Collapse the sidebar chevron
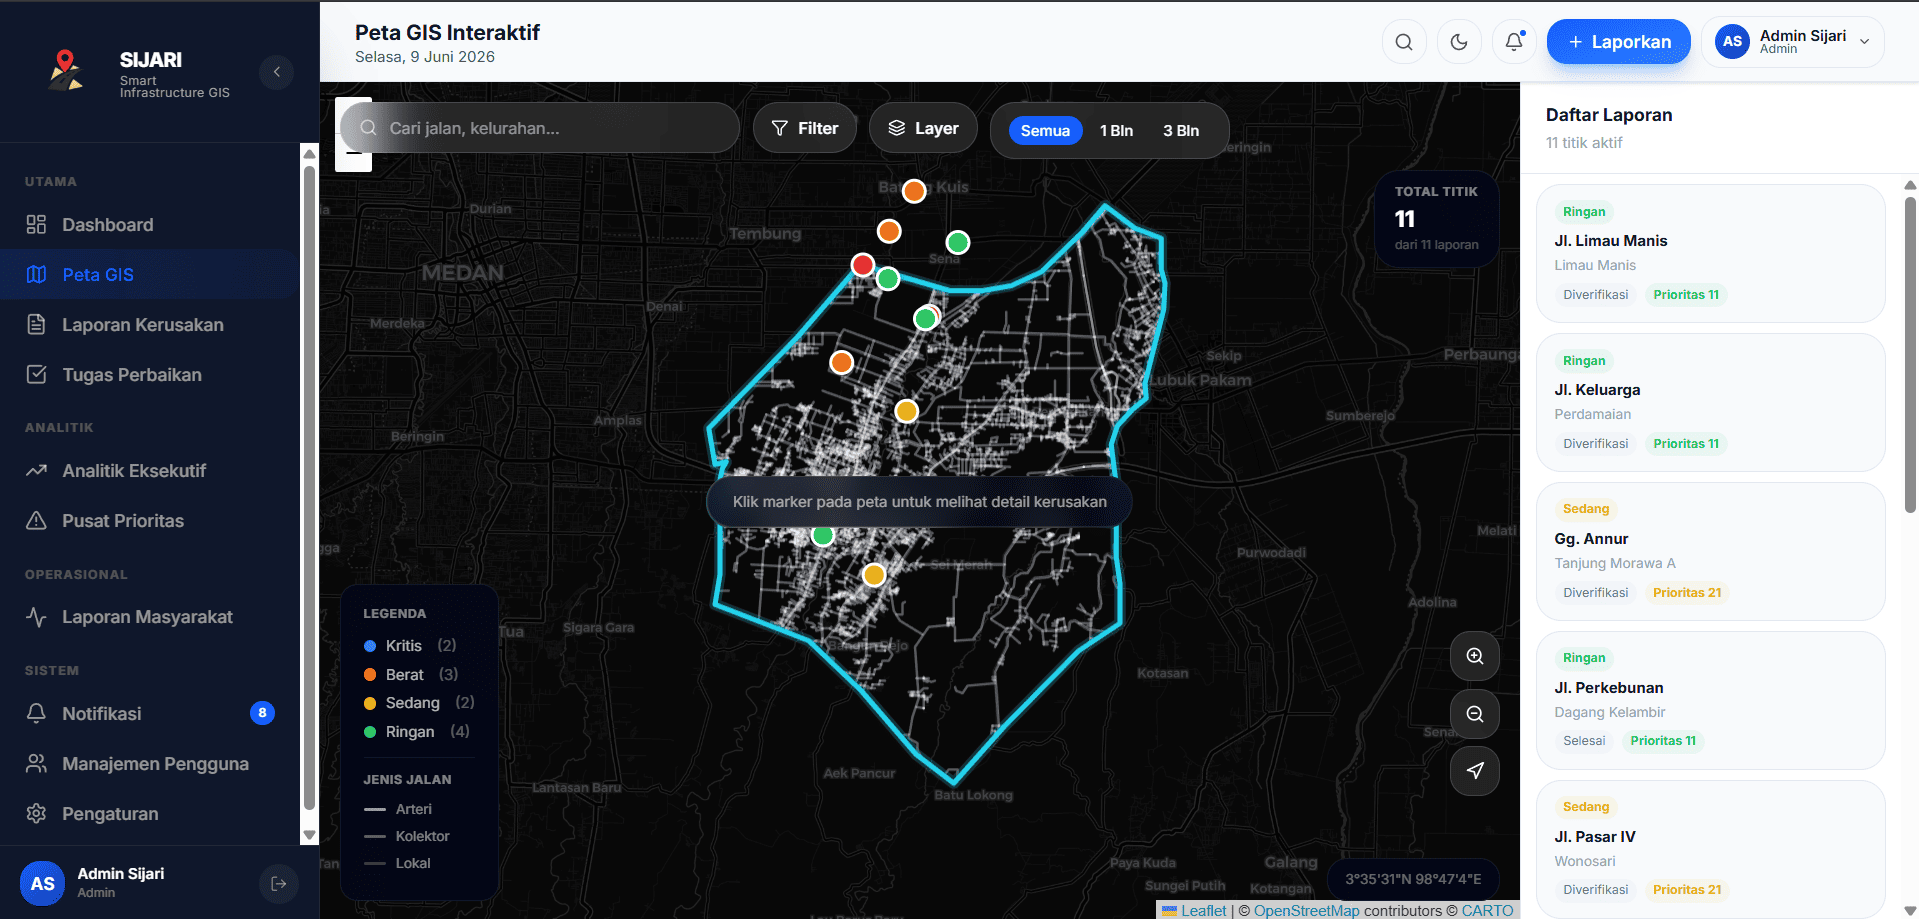 point(276,72)
